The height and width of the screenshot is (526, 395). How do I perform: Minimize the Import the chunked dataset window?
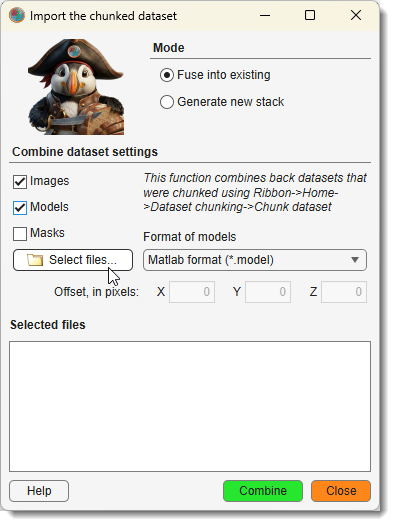point(265,15)
